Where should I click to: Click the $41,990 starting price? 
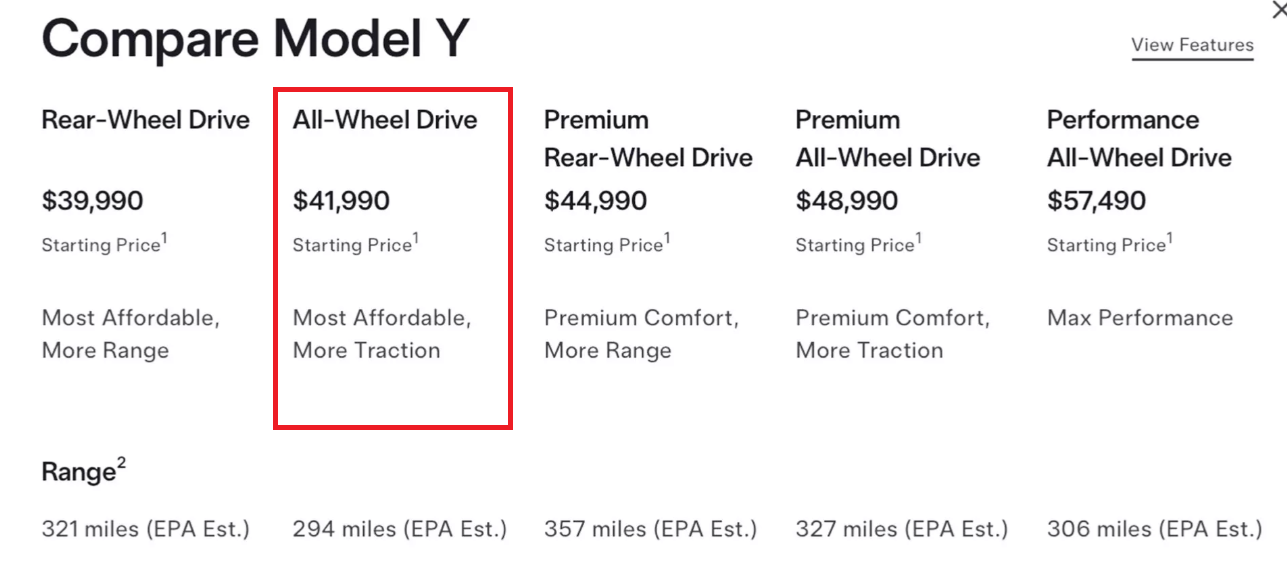[341, 201]
